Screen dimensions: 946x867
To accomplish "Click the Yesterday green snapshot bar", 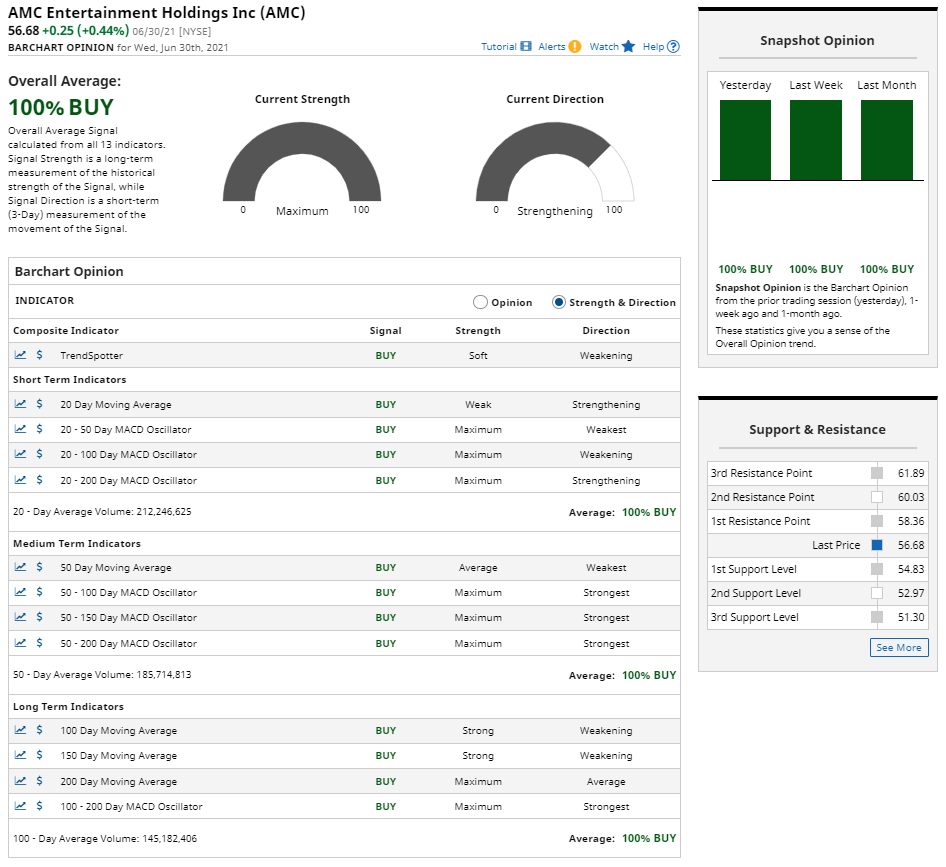I will tap(745, 140).
